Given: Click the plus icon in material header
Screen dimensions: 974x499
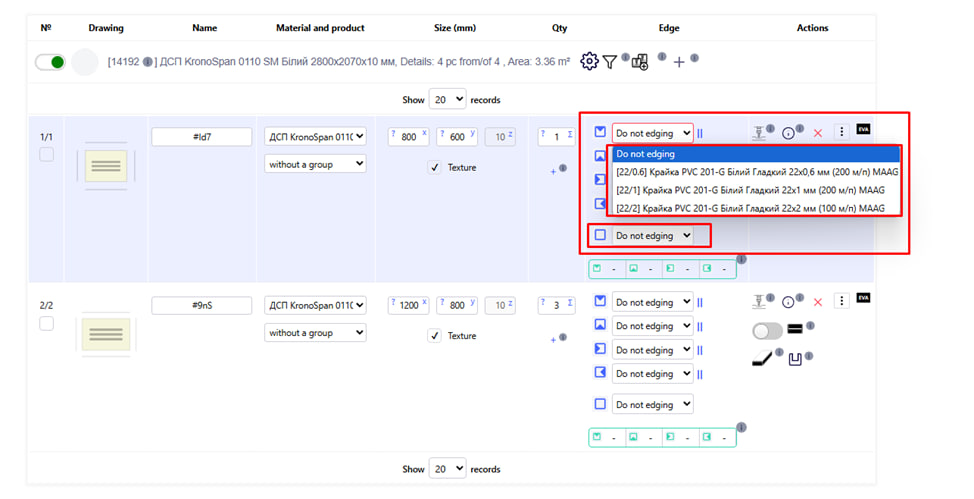Looking at the screenshot, I should pos(679,62).
